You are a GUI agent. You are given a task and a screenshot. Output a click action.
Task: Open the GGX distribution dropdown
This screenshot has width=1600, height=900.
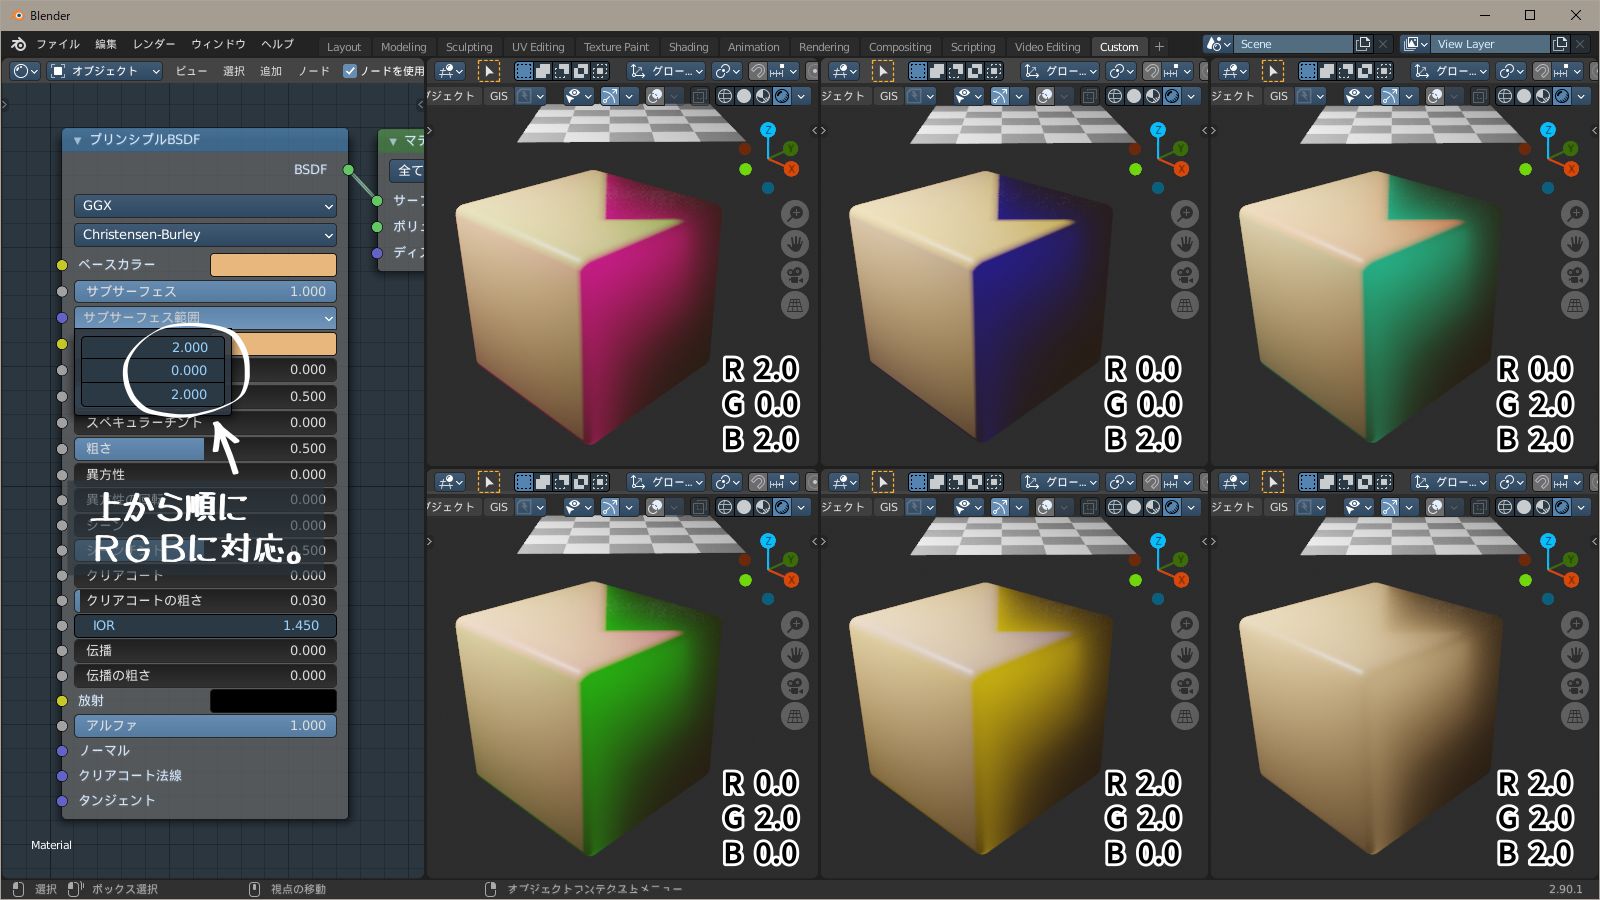click(x=205, y=205)
